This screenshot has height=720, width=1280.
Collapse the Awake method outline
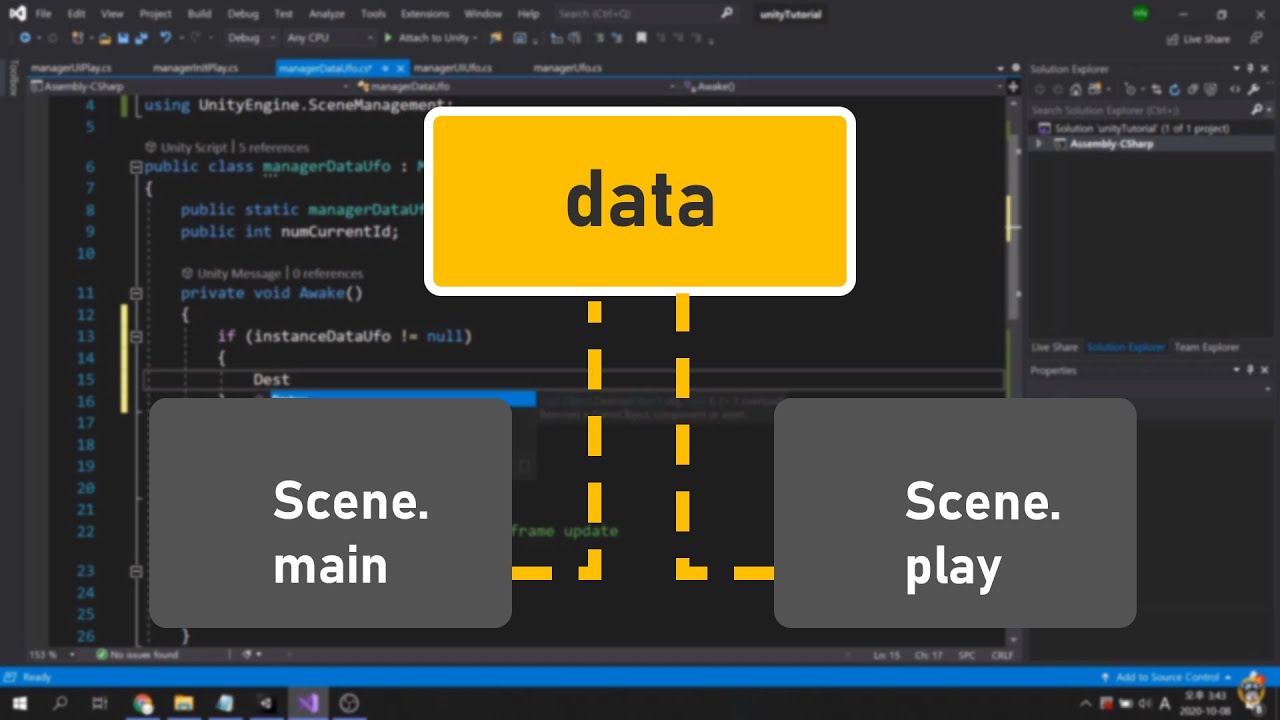tap(136, 294)
